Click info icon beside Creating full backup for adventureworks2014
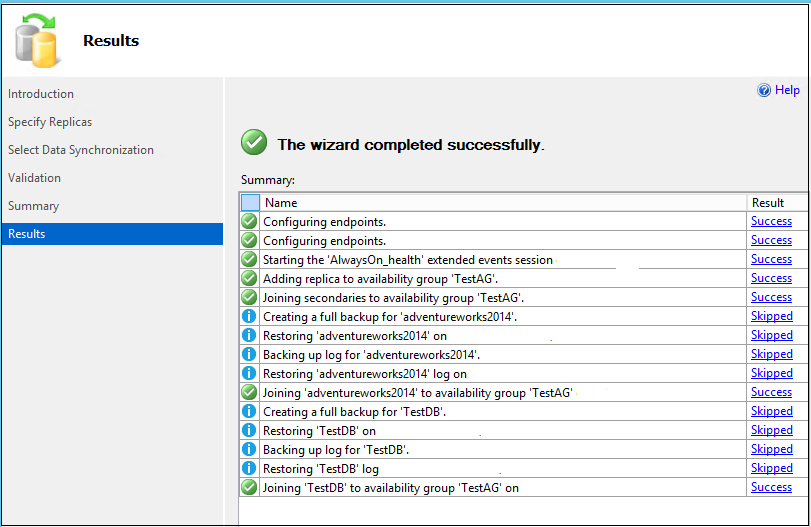 250,316
